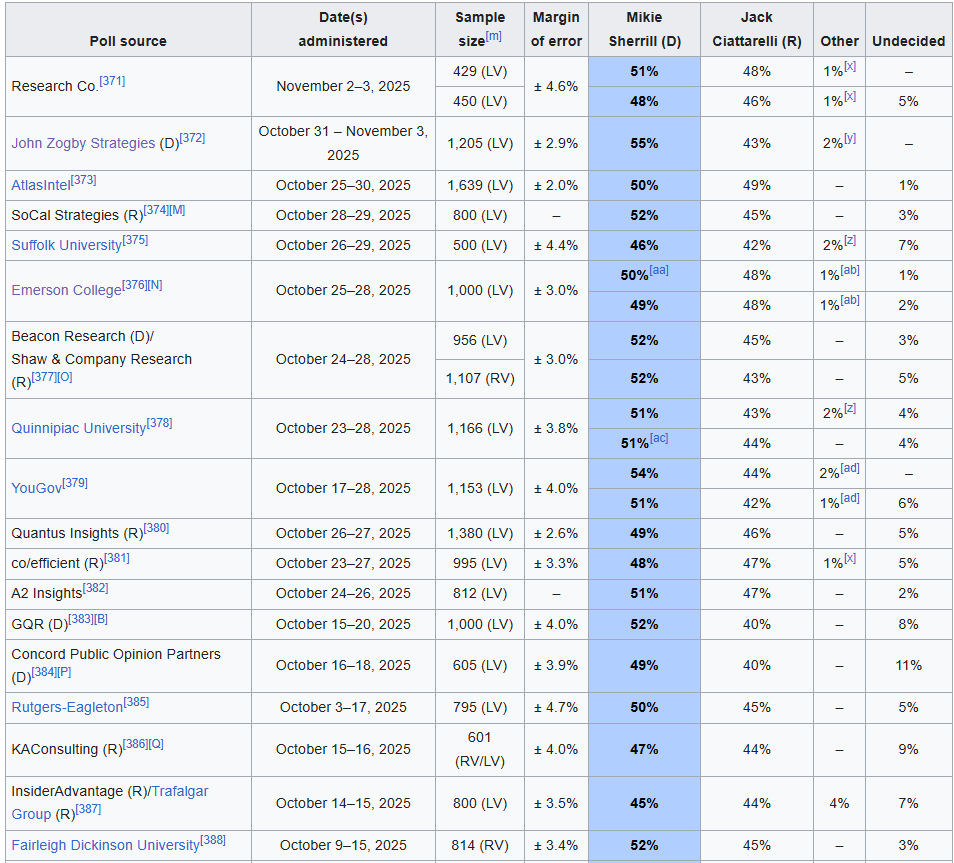Select the 55% Sherrill cell for John Zogby
The image size is (954, 863).
click(644, 144)
